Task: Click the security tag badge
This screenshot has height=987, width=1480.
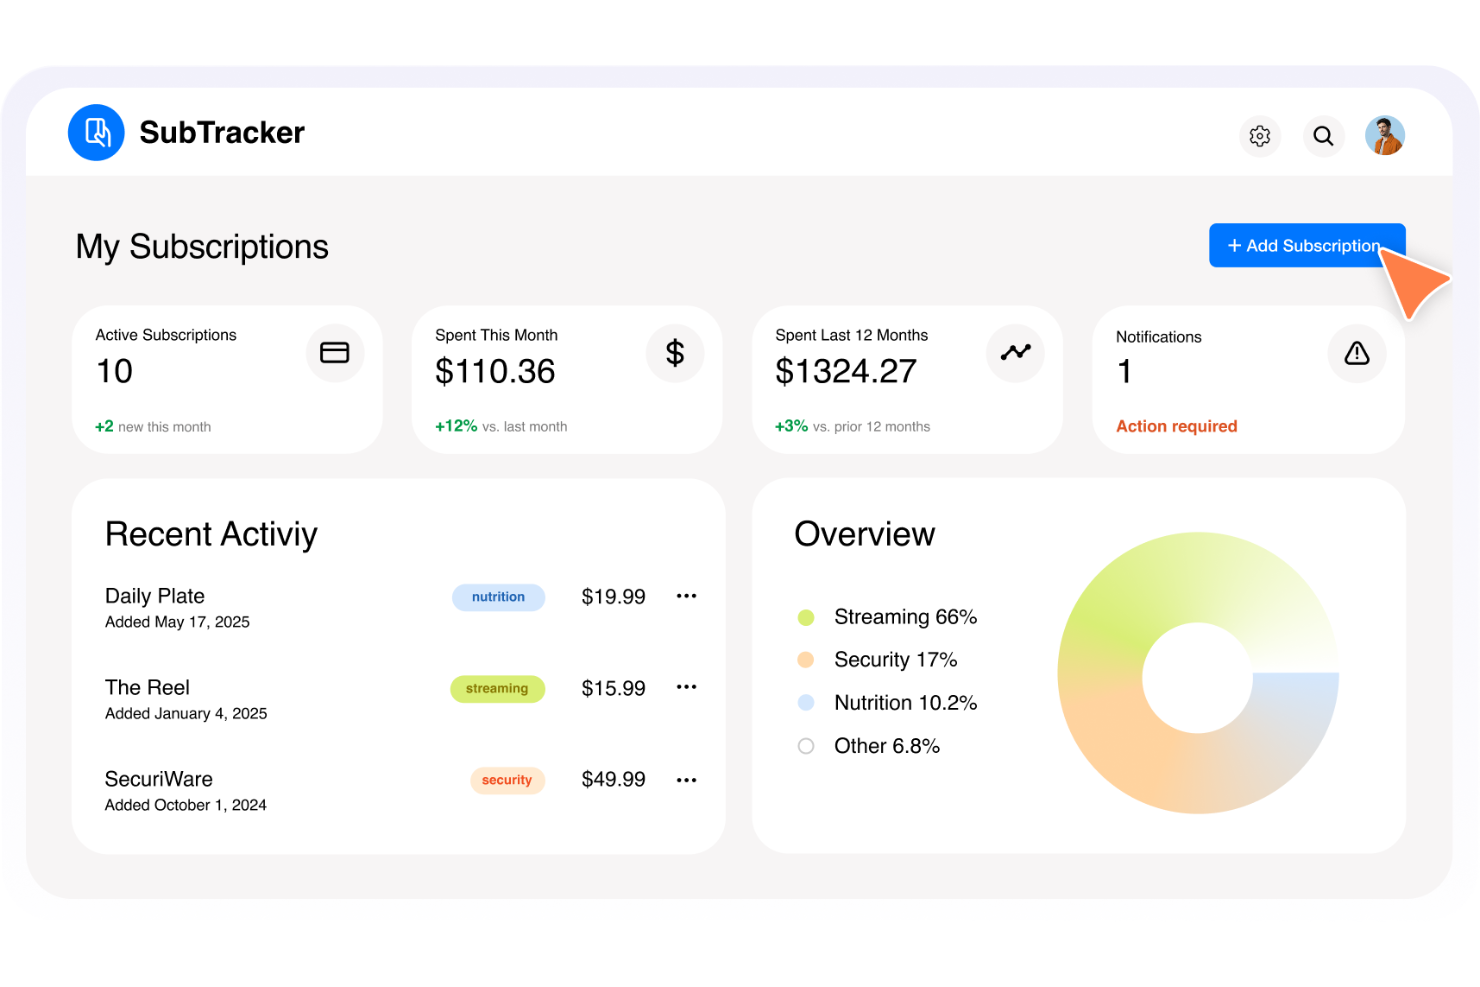Action: 507,780
